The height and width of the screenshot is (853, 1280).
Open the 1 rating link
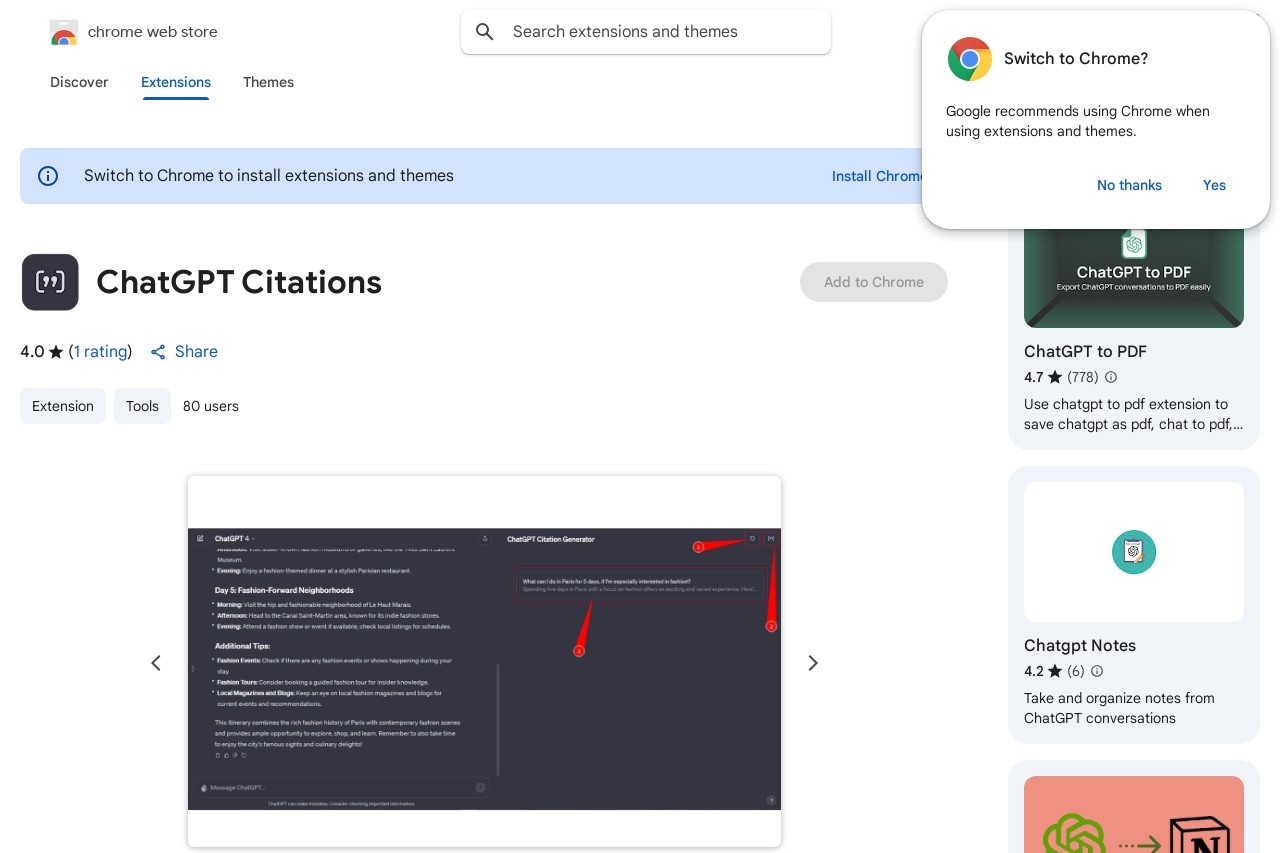(101, 352)
